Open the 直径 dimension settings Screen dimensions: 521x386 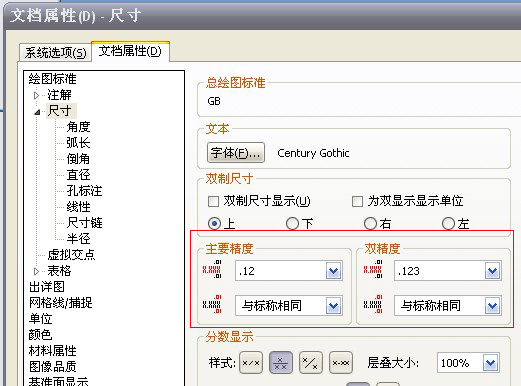coord(78,175)
